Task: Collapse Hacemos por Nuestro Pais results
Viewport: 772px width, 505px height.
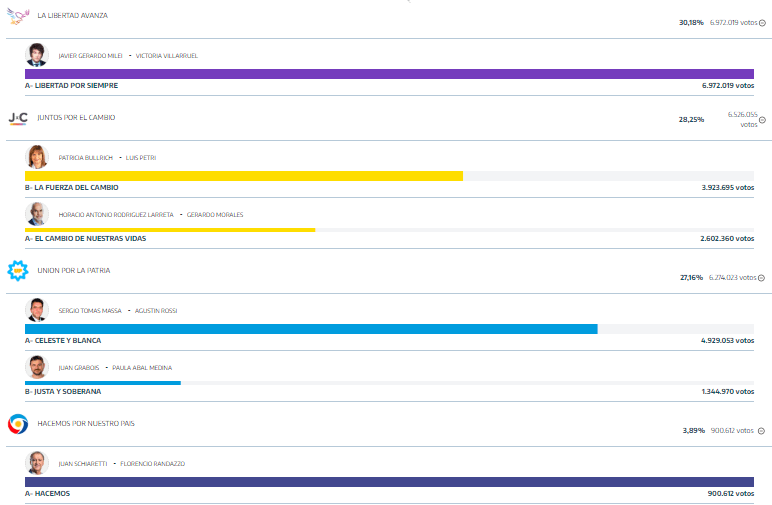Action: pyautogui.click(x=761, y=431)
